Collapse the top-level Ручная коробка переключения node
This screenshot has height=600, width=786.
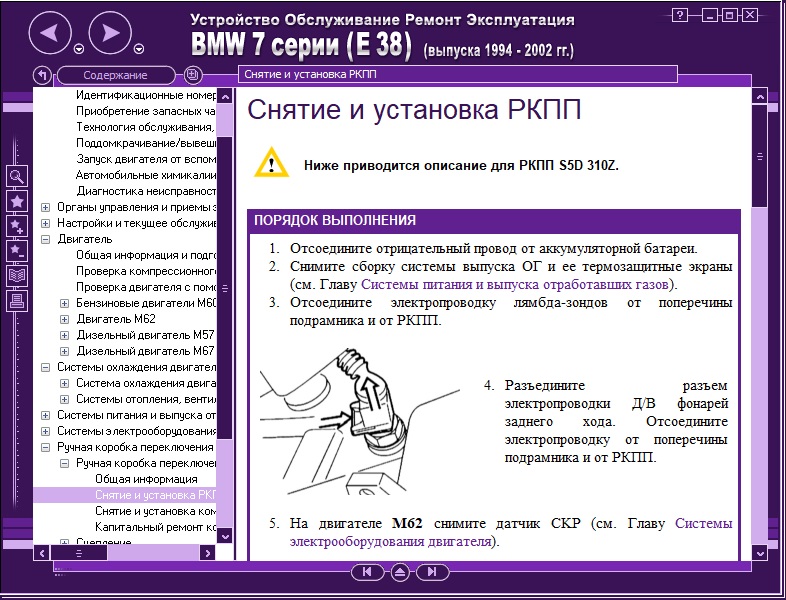[46, 447]
